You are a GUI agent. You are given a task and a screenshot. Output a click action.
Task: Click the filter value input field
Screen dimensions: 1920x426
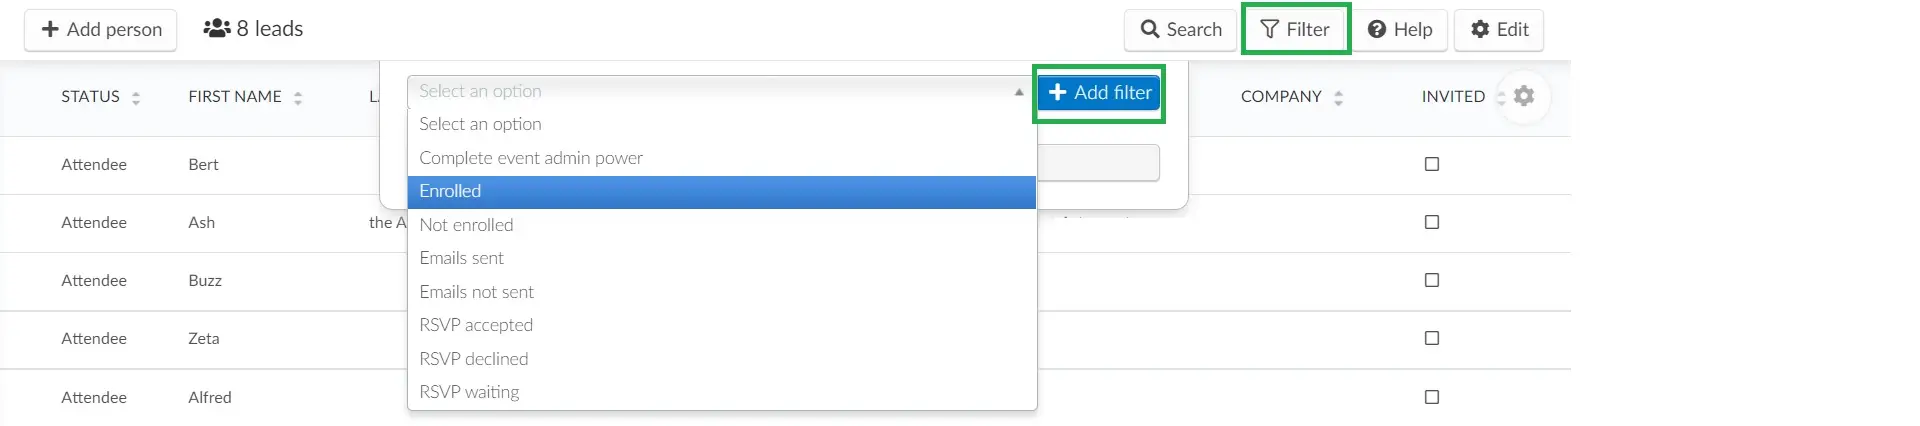pyautogui.click(x=1098, y=163)
